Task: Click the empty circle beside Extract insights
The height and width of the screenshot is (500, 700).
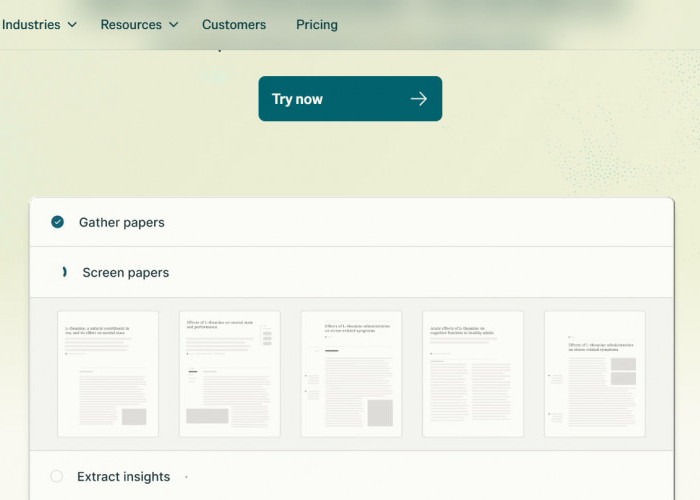Action: point(57,476)
